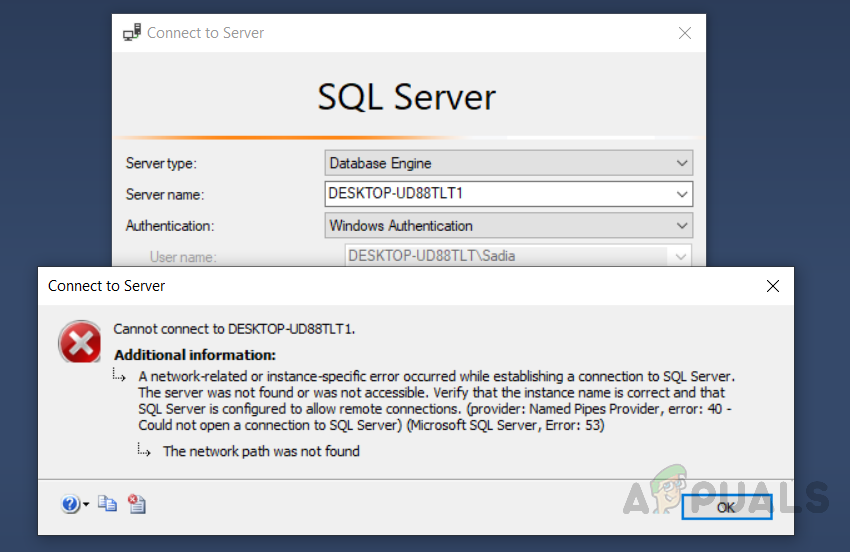Open the Authentication dropdown

681,226
